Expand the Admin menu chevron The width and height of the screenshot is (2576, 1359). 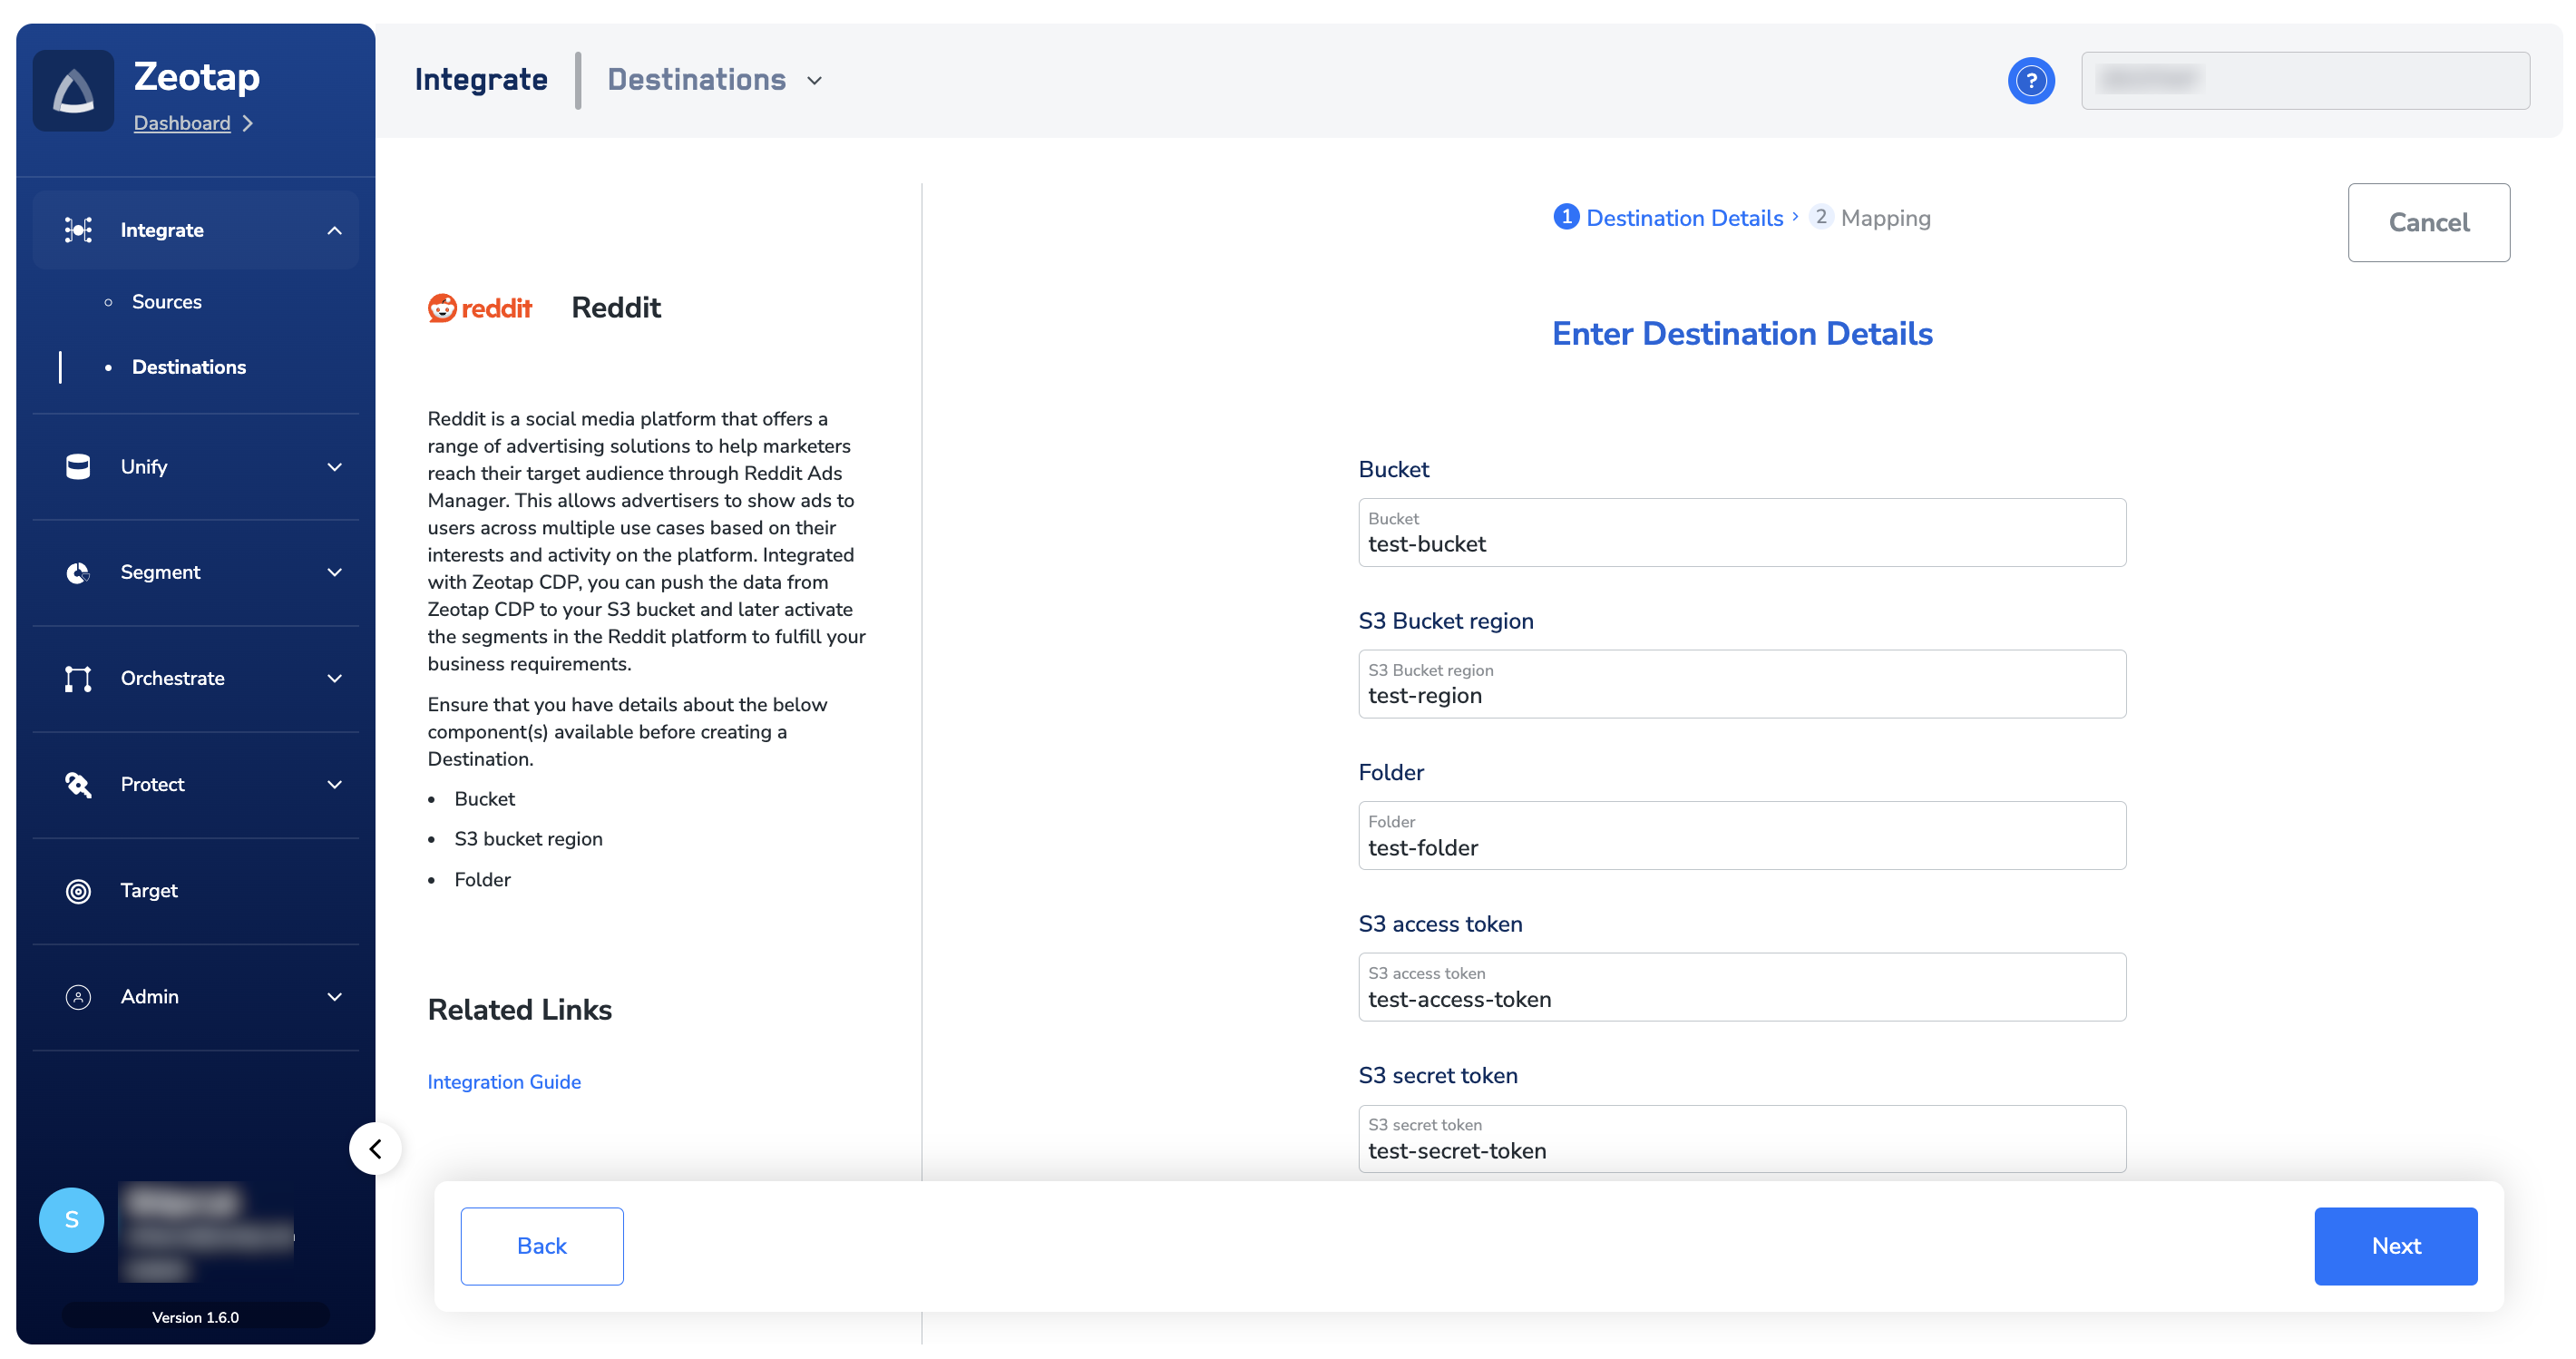[x=334, y=997]
